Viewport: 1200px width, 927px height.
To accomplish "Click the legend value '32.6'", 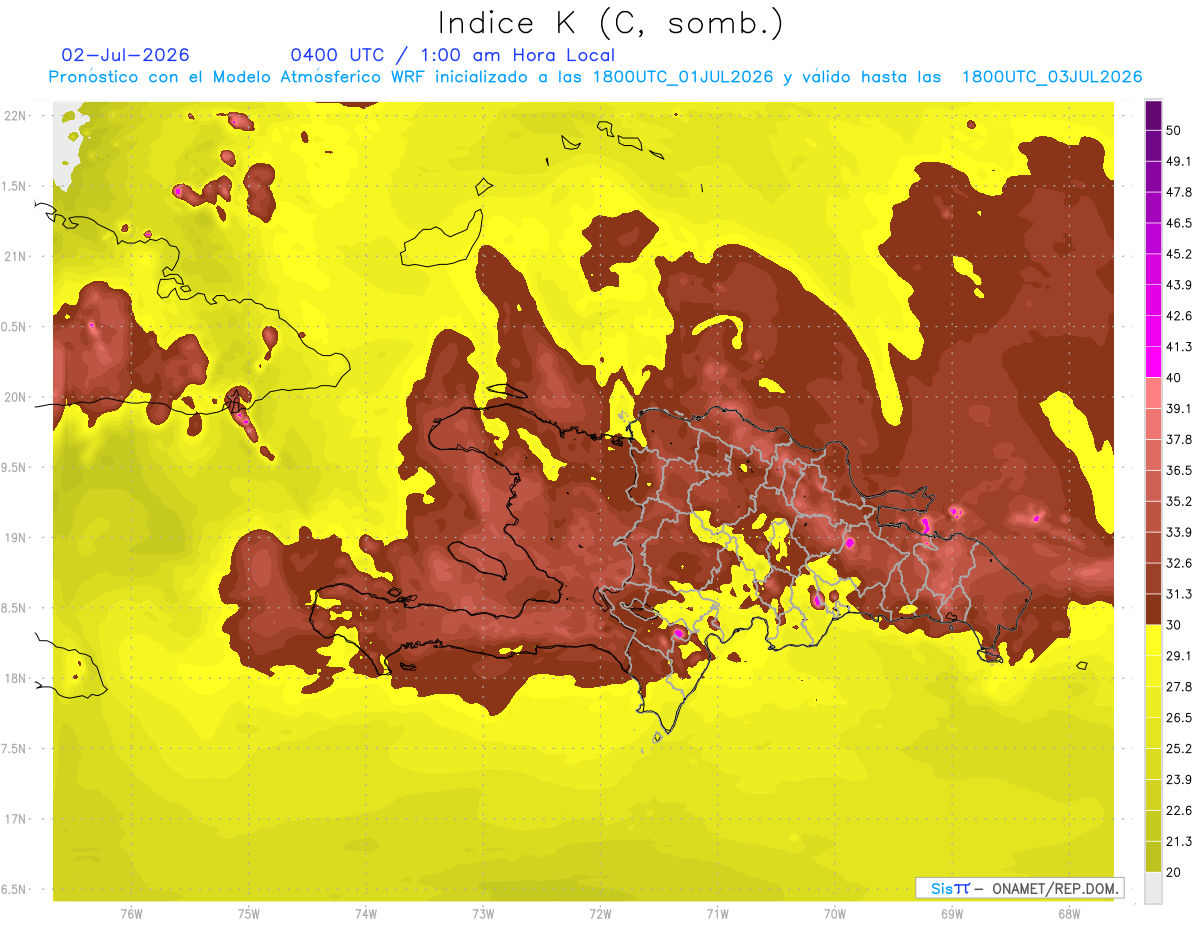I will point(1179,564).
